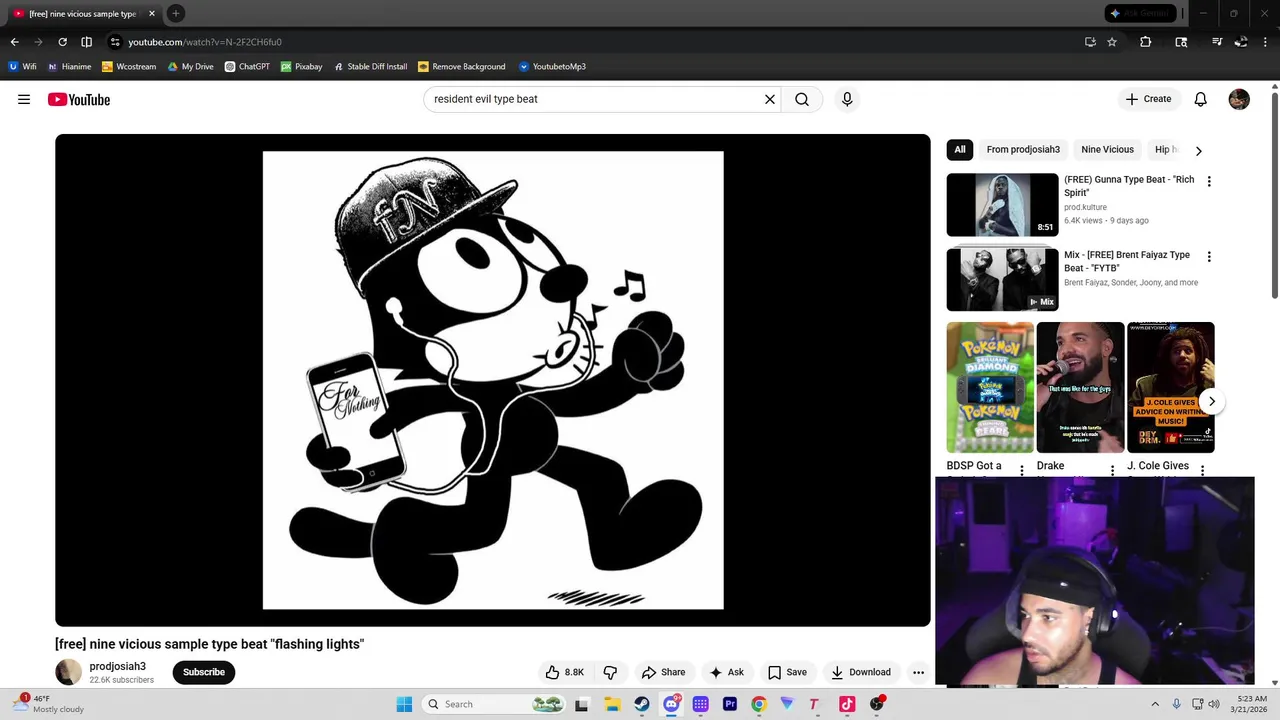Open the Brent Faiyaz mix thumbnail
This screenshot has width=1280, height=720.
(x=1002, y=280)
